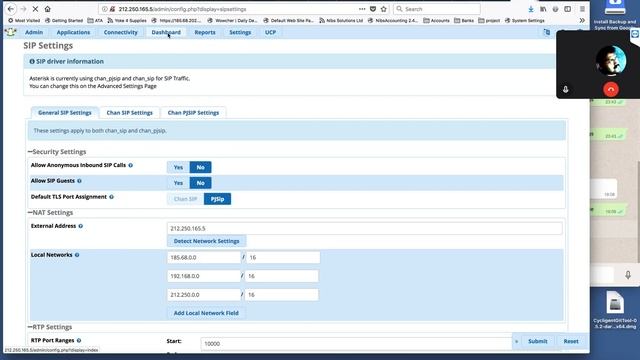Click the Pocket shield icon in address bar

tap(373, 9)
